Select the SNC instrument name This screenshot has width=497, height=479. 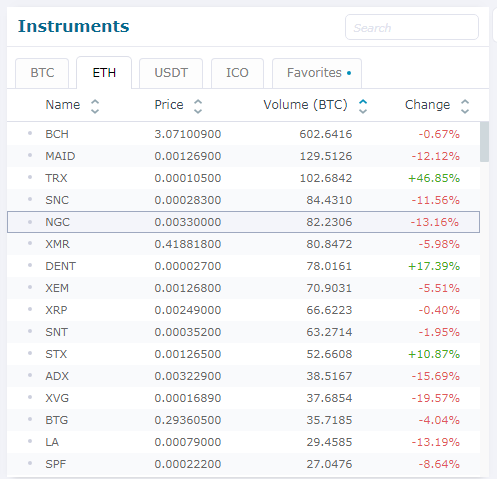click(x=57, y=200)
